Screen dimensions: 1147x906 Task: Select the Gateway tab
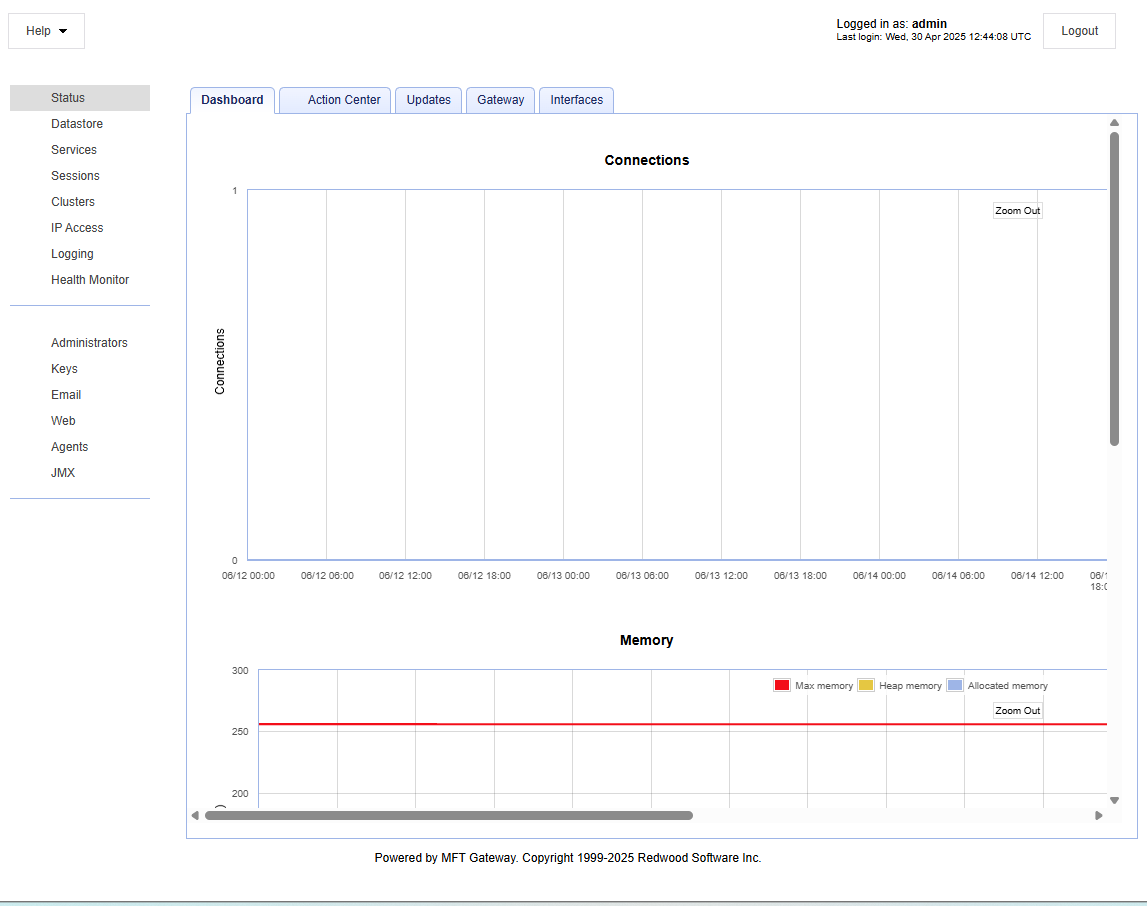[500, 100]
